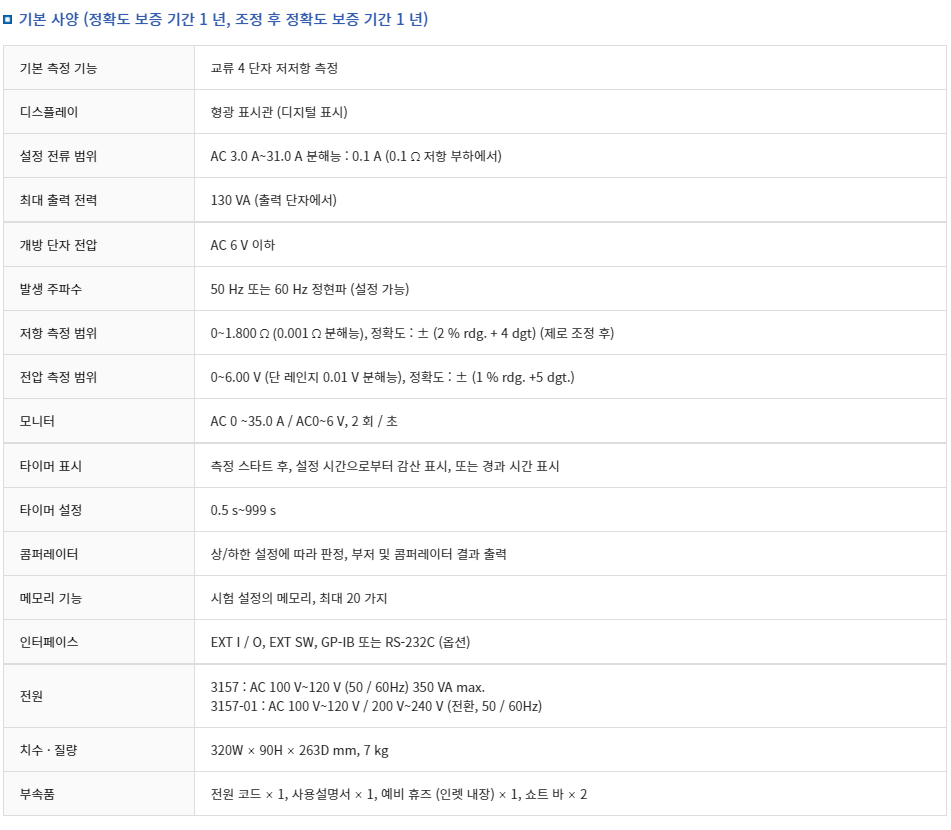The image size is (951, 830).
Task: Click the 50 Hz 또는 60 Hz frequency value
Action: [x=310, y=289]
